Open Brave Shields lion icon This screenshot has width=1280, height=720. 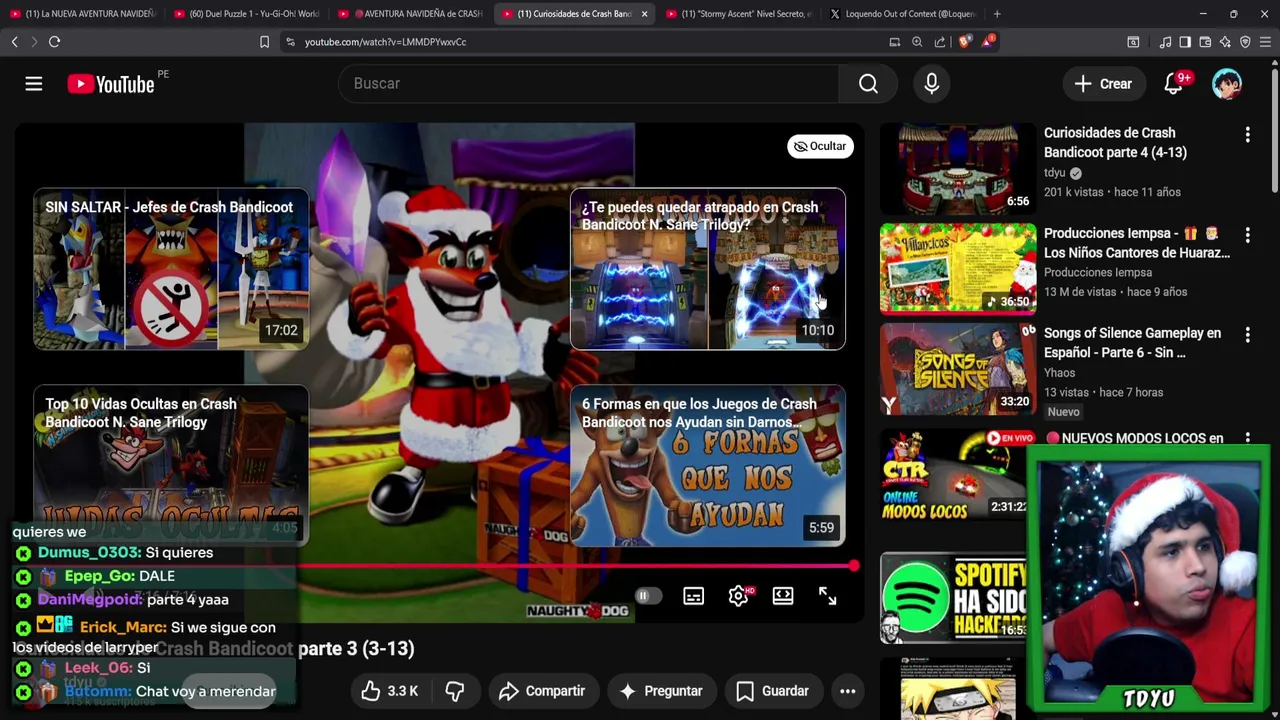click(964, 42)
